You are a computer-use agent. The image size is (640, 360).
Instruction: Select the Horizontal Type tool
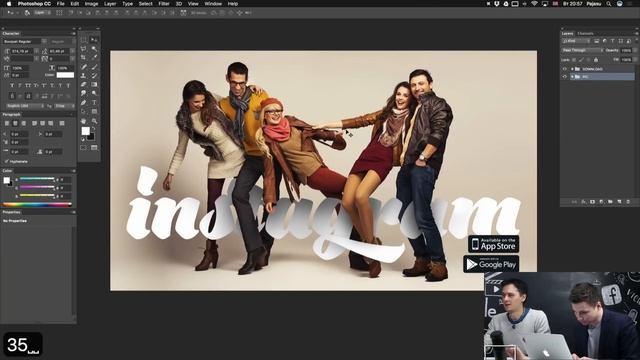coord(94,102)
